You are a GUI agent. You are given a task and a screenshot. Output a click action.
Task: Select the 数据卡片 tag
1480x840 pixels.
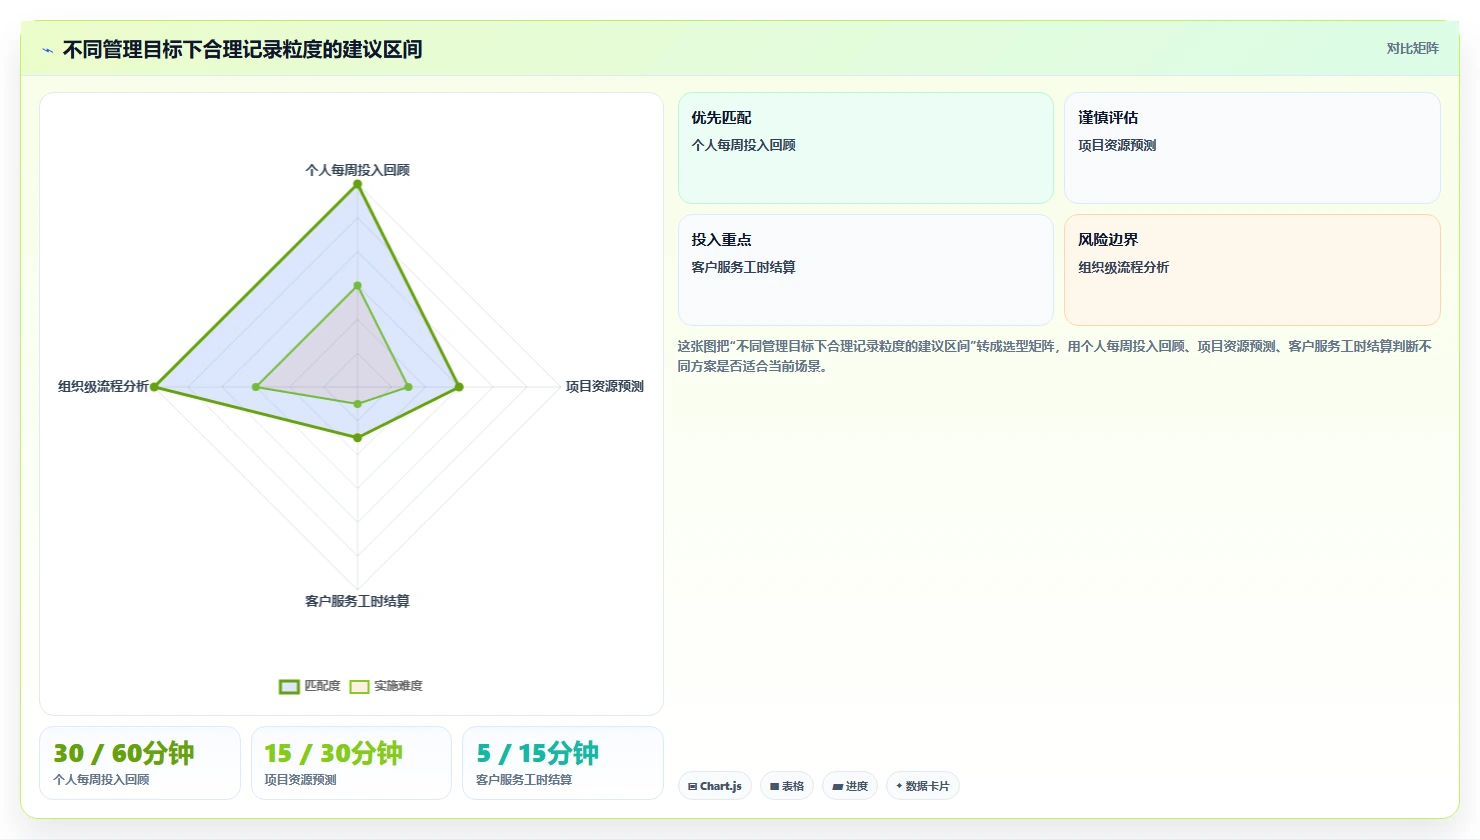923,786
